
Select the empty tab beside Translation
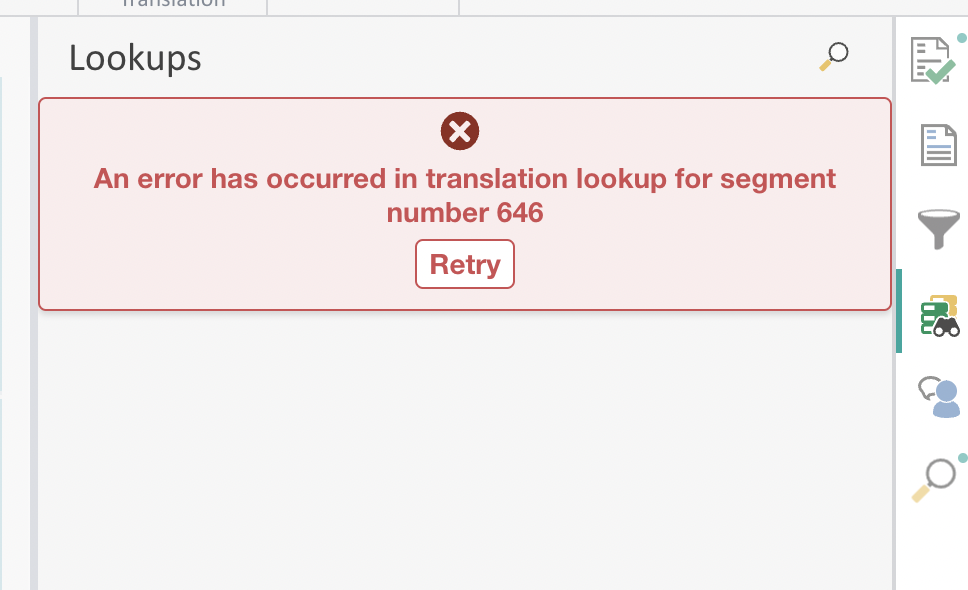362,5
